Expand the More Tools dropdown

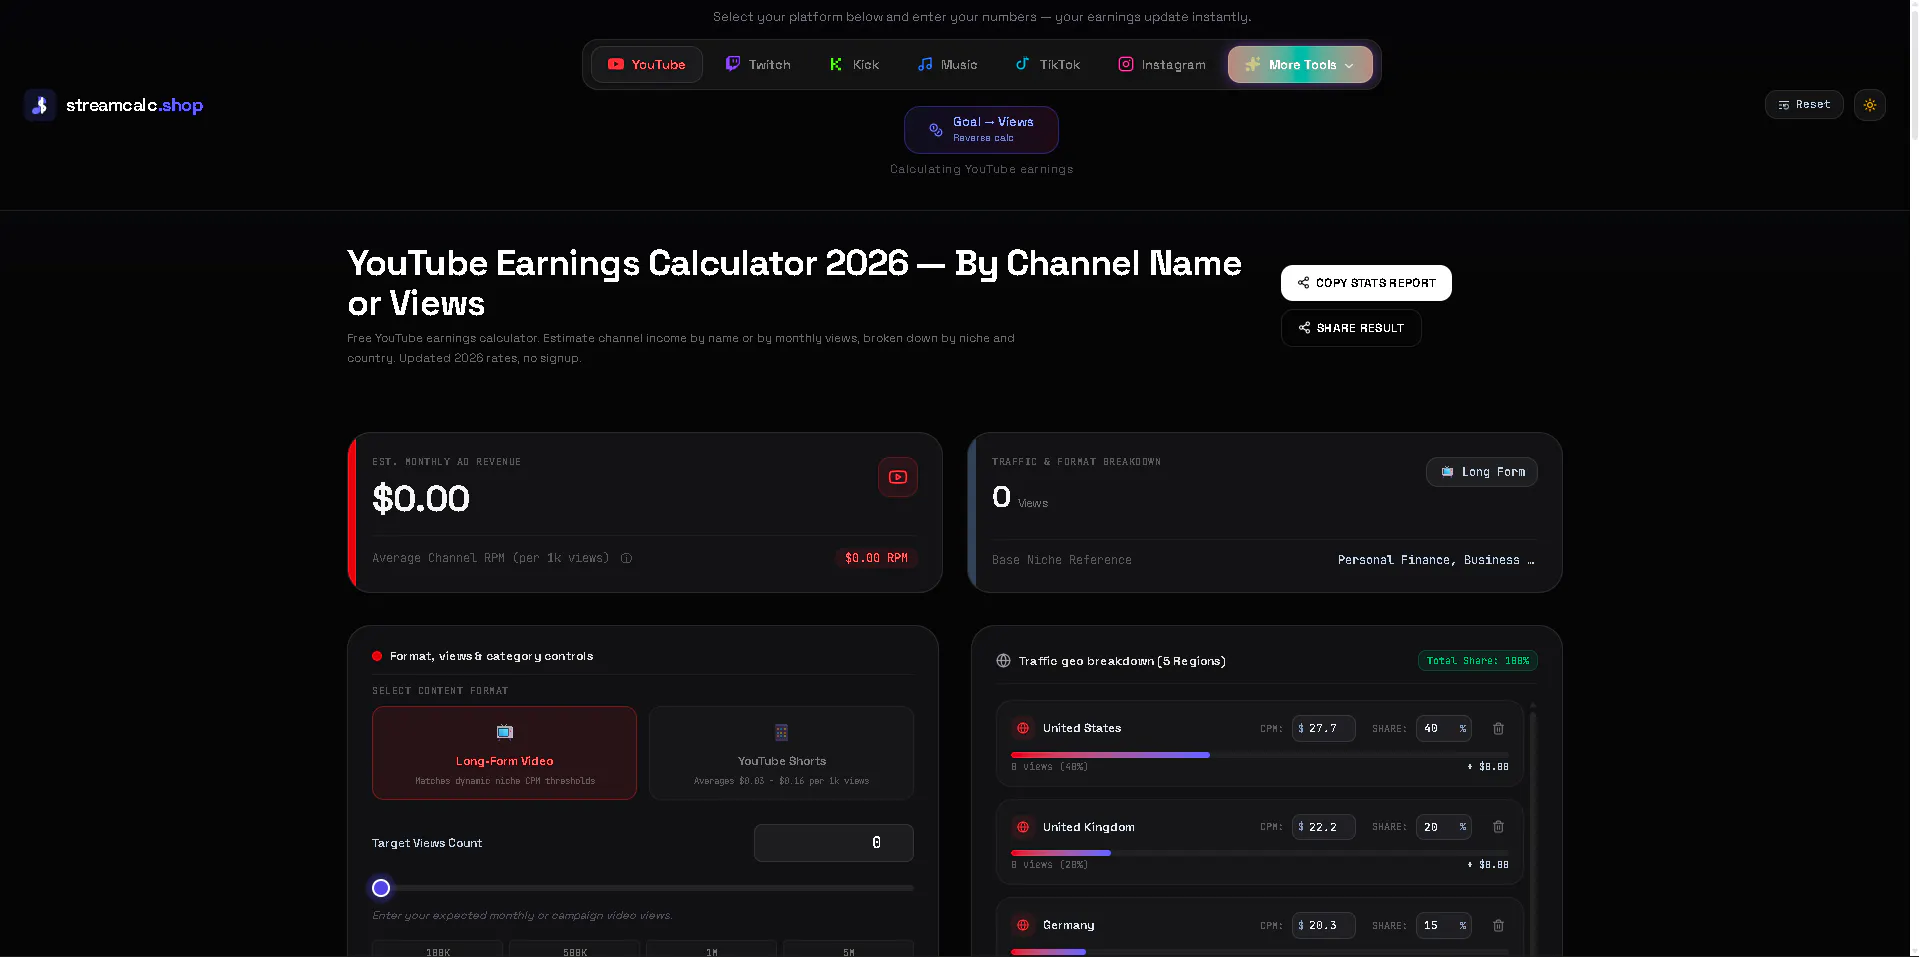point(1300,64)
